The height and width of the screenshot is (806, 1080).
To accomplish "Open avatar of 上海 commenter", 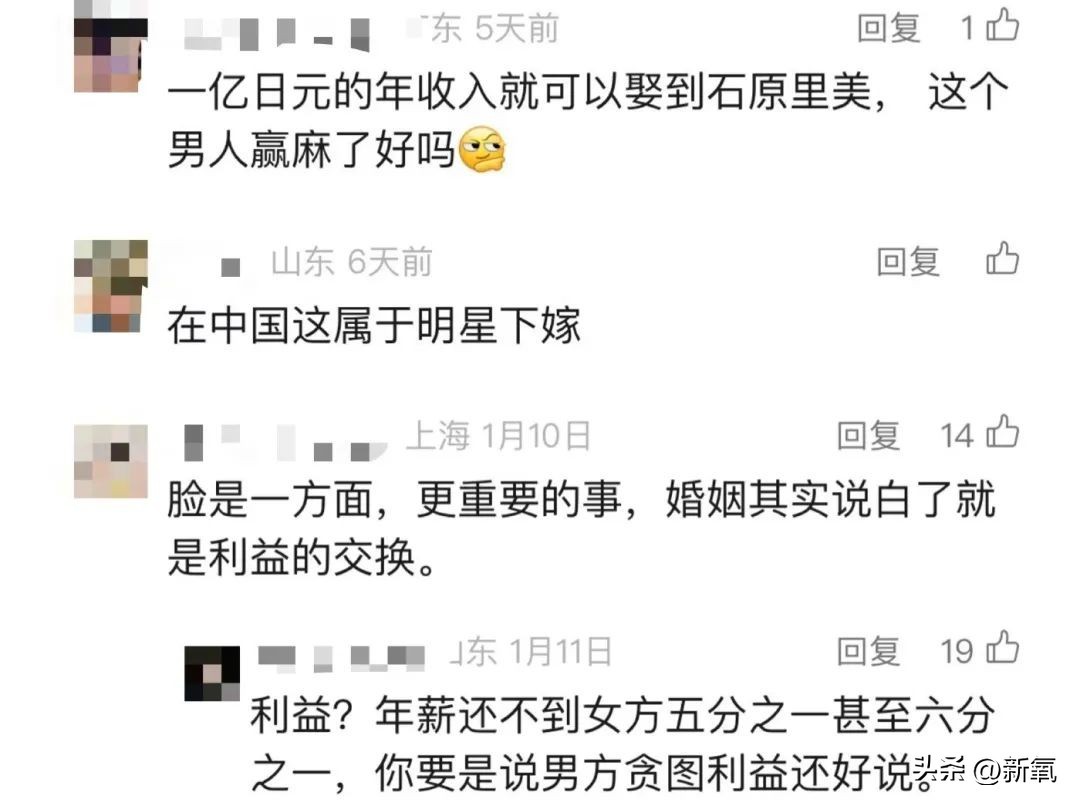I will click(x=111, y=461).
